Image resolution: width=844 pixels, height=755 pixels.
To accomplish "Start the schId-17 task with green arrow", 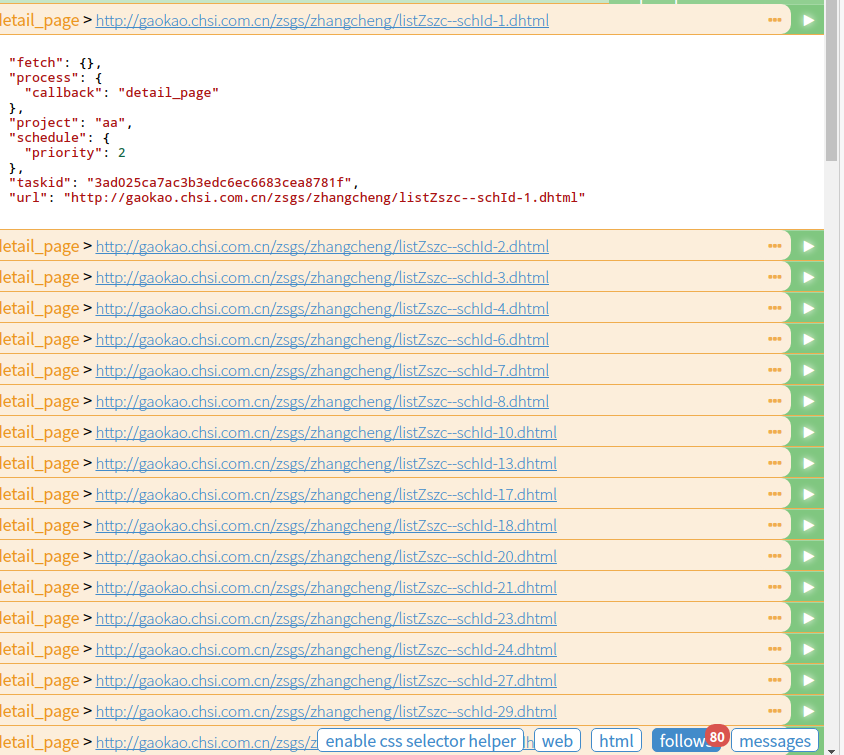I will coord(808,494).
